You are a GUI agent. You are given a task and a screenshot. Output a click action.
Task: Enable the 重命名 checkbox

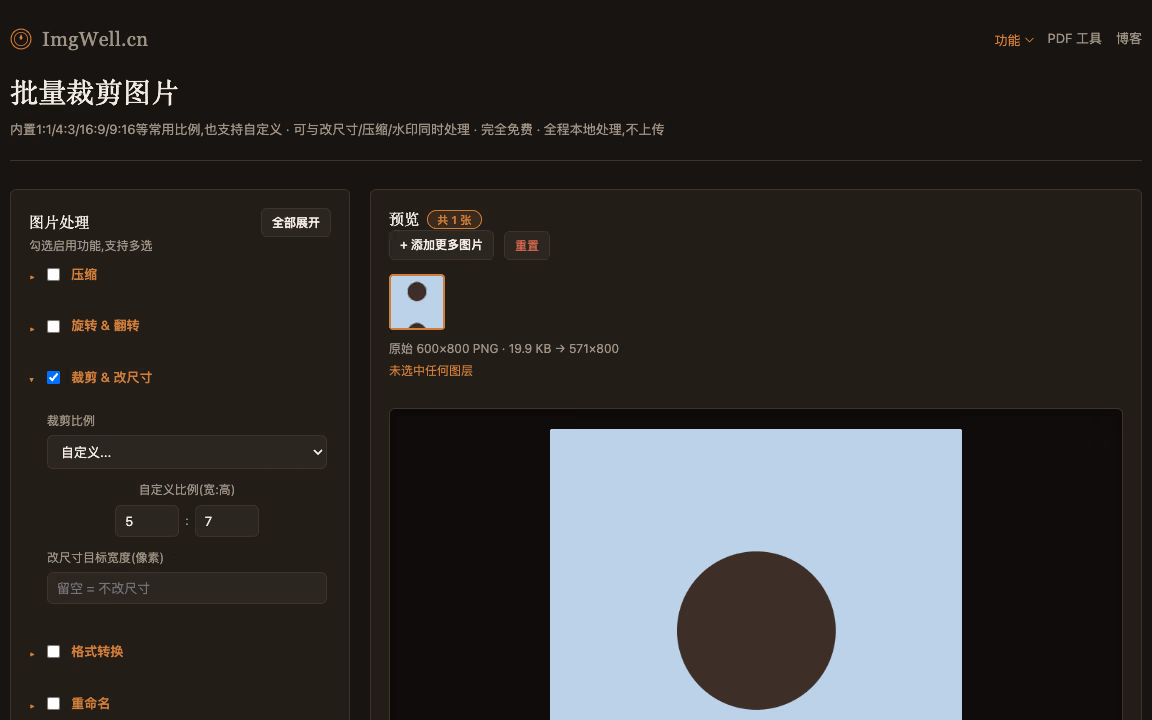[54, 704]
